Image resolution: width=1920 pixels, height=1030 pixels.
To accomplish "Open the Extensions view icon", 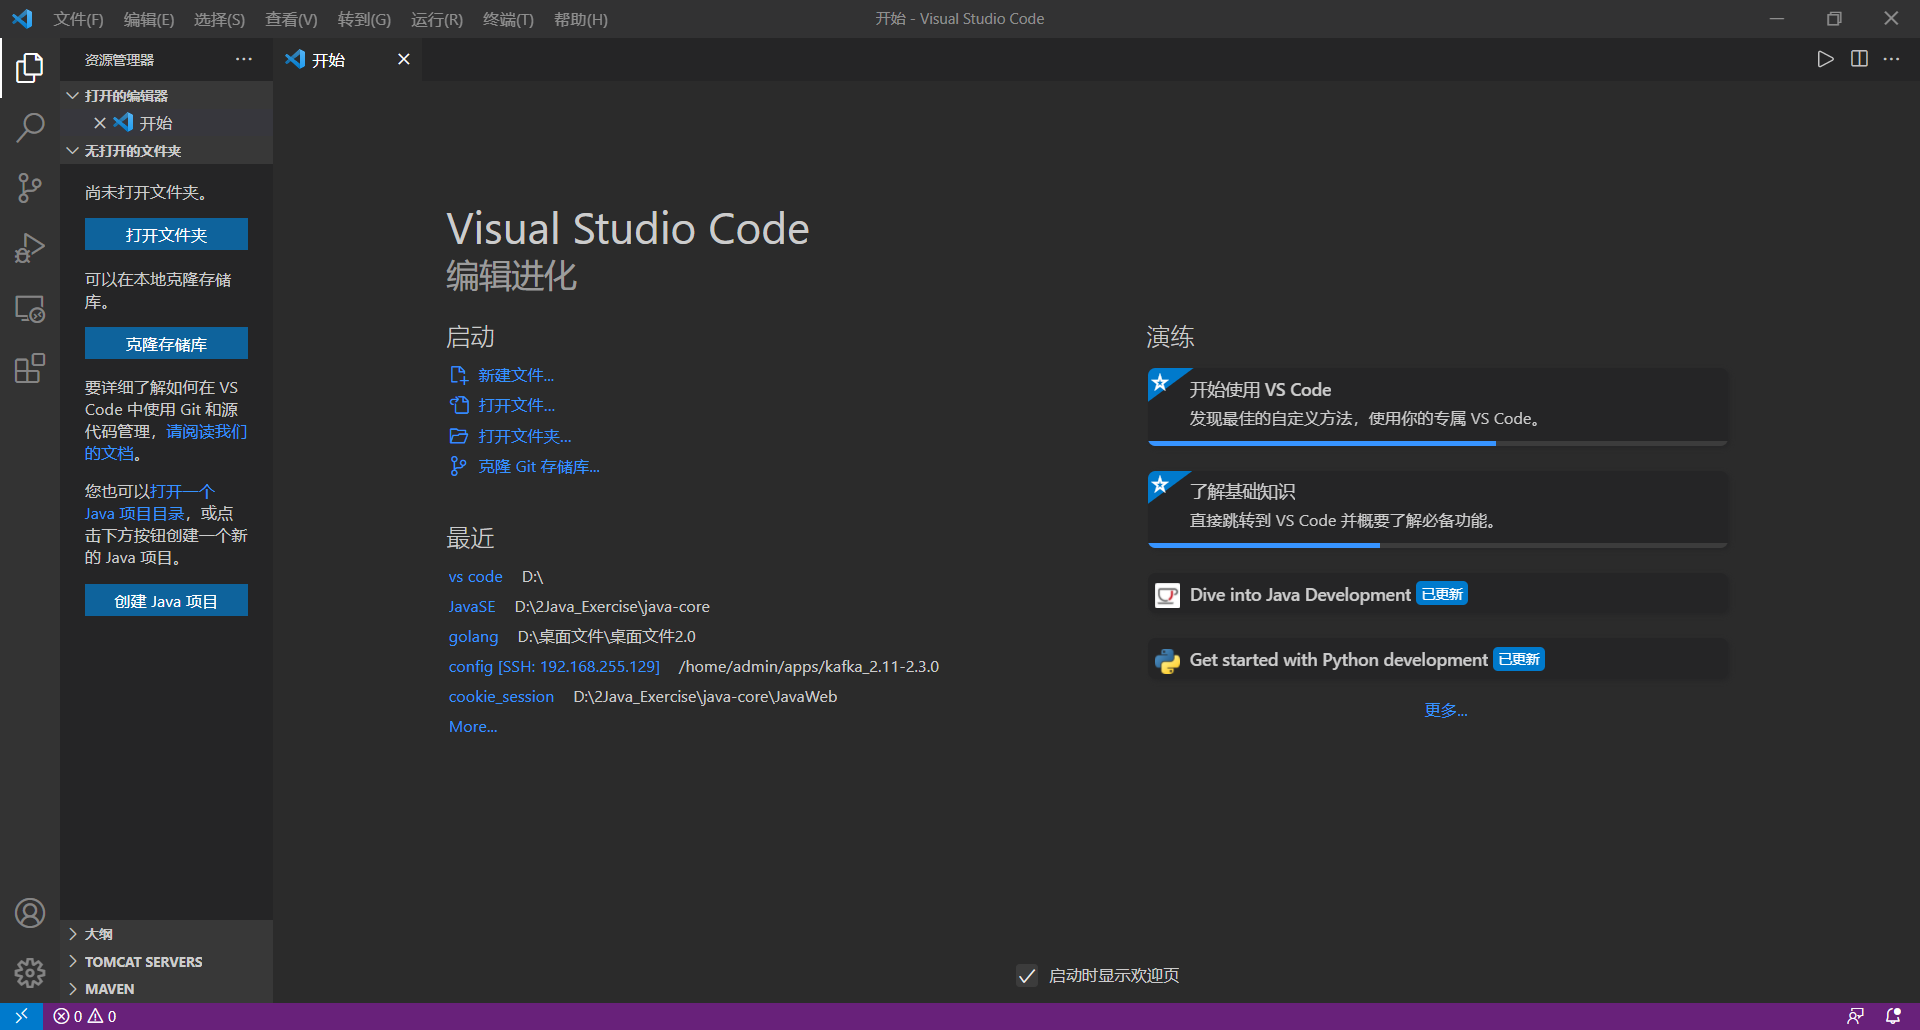I will [30, 368].
